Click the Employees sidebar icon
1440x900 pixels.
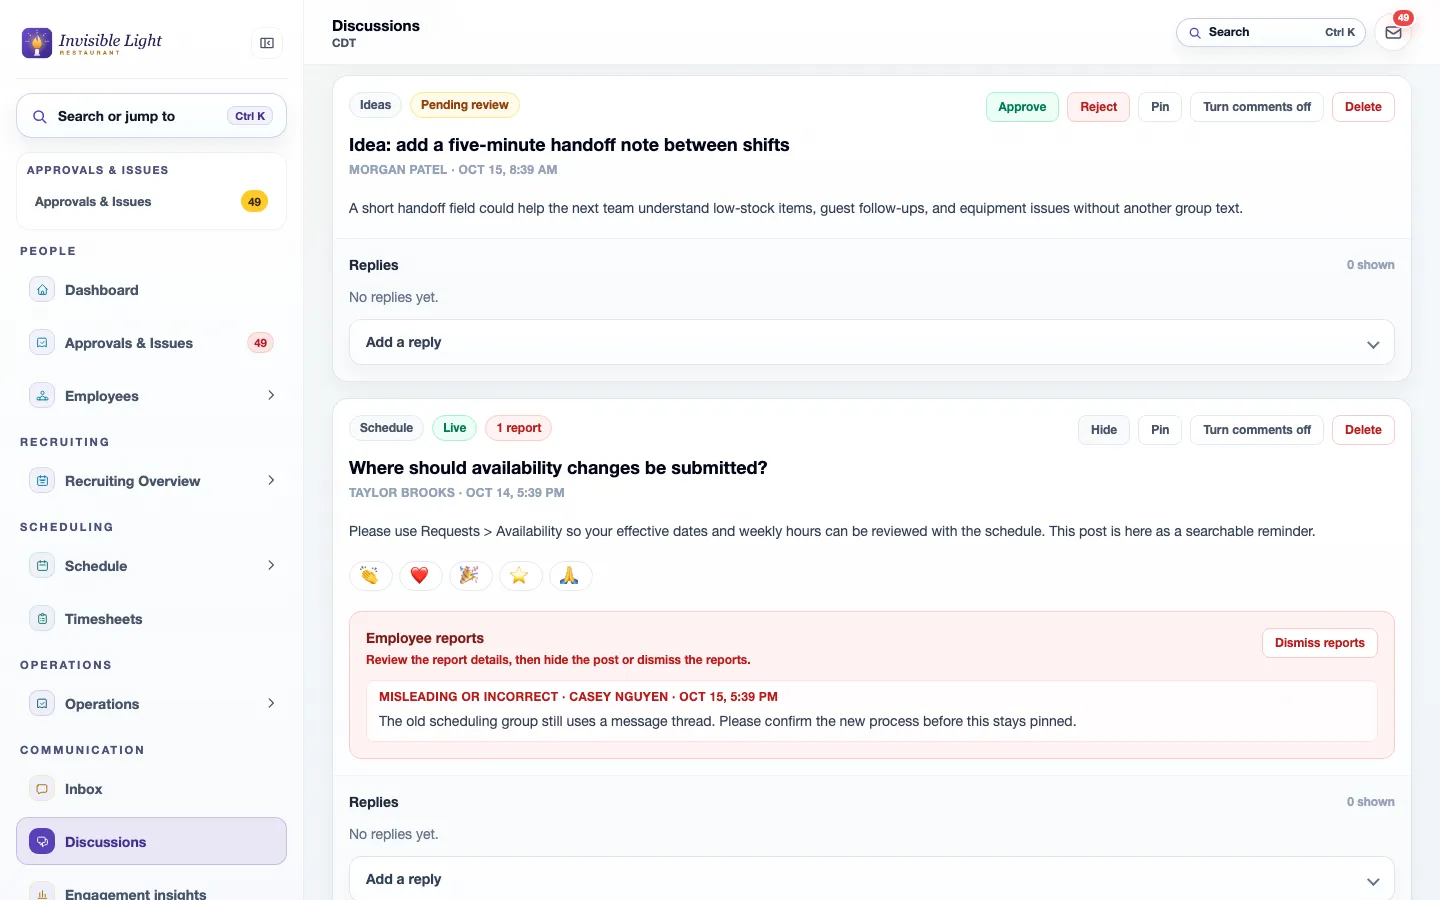coord(42,396)
